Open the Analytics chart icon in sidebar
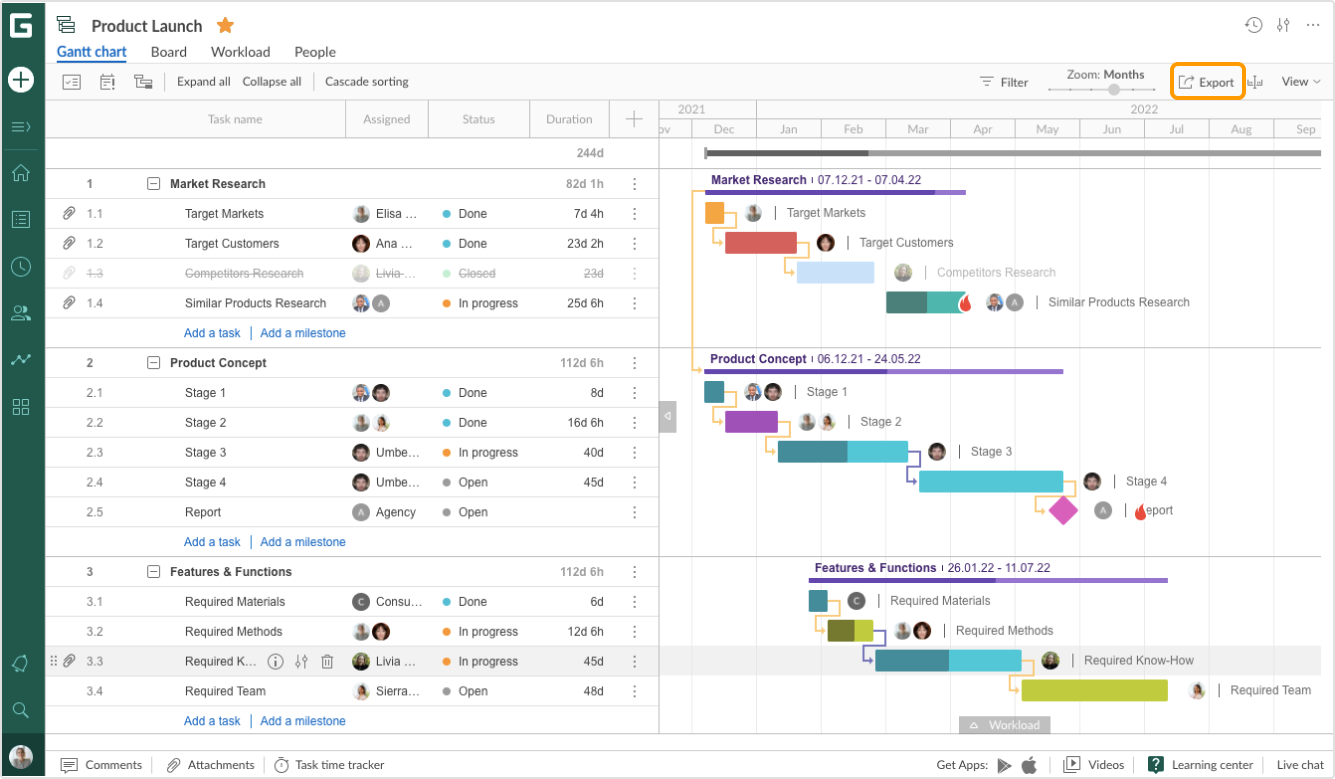This screenshot has height=779, width=1335. 21,360
